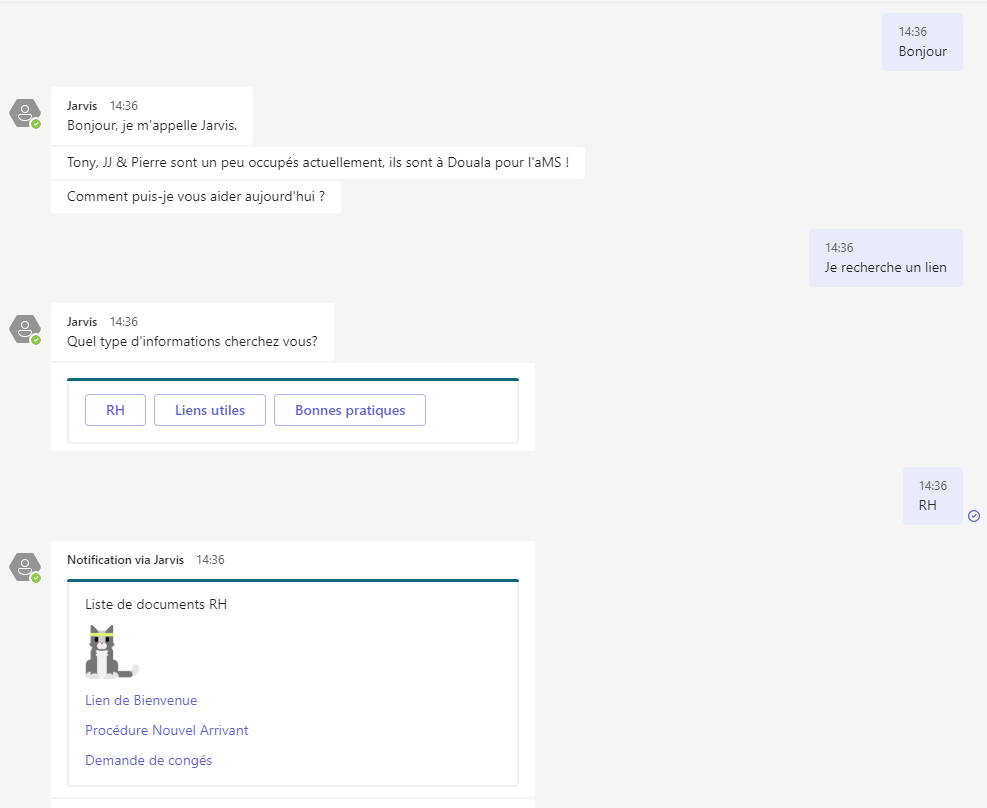This screenshot has width=987, height=808.
Task: Select the 'Comment puis-je vous aider' message
Action: pos(196,197)
